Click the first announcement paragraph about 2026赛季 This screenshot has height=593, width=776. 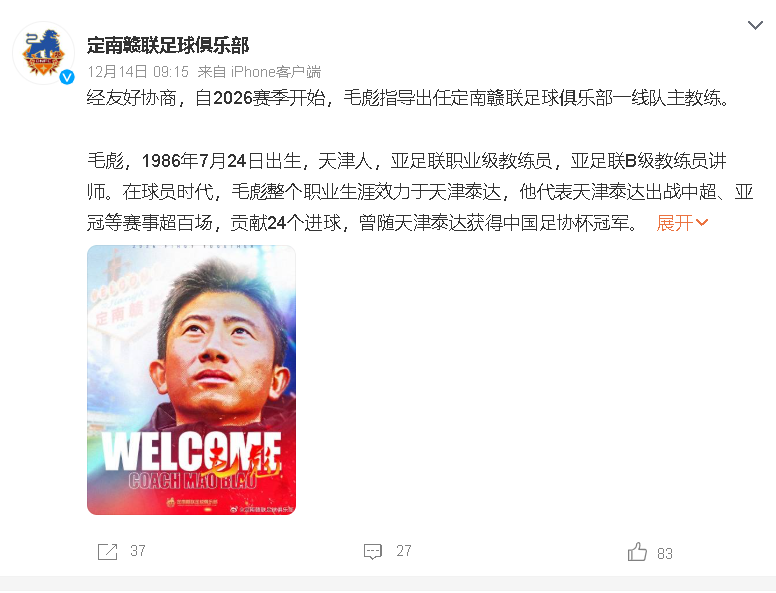(408, 98)
